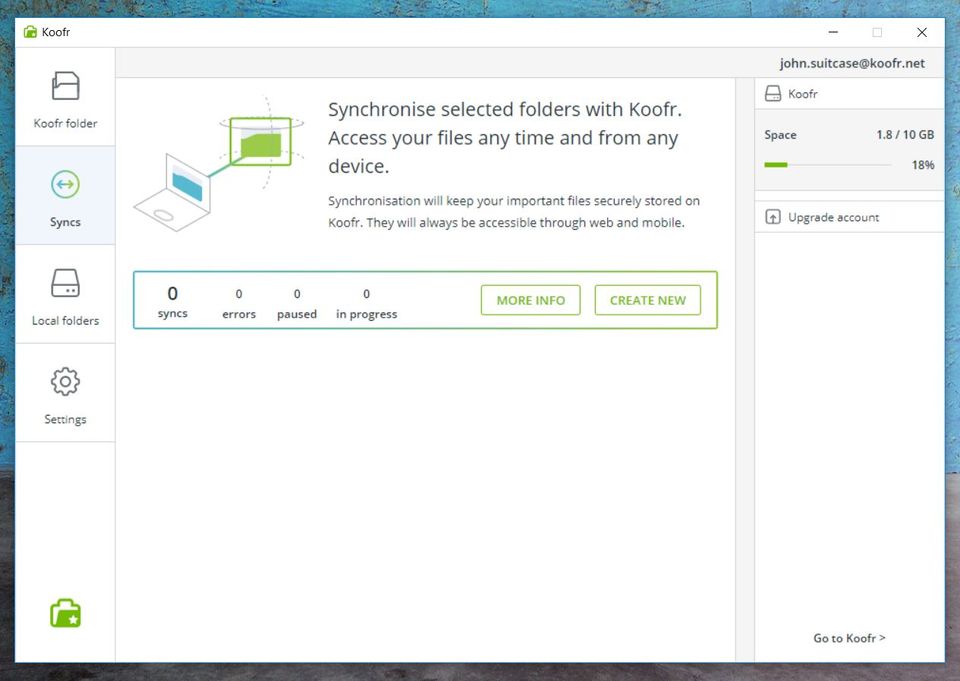Click the CREATE NEW button
The width and height of the screenshot is (960, 681).
[648, 300]
